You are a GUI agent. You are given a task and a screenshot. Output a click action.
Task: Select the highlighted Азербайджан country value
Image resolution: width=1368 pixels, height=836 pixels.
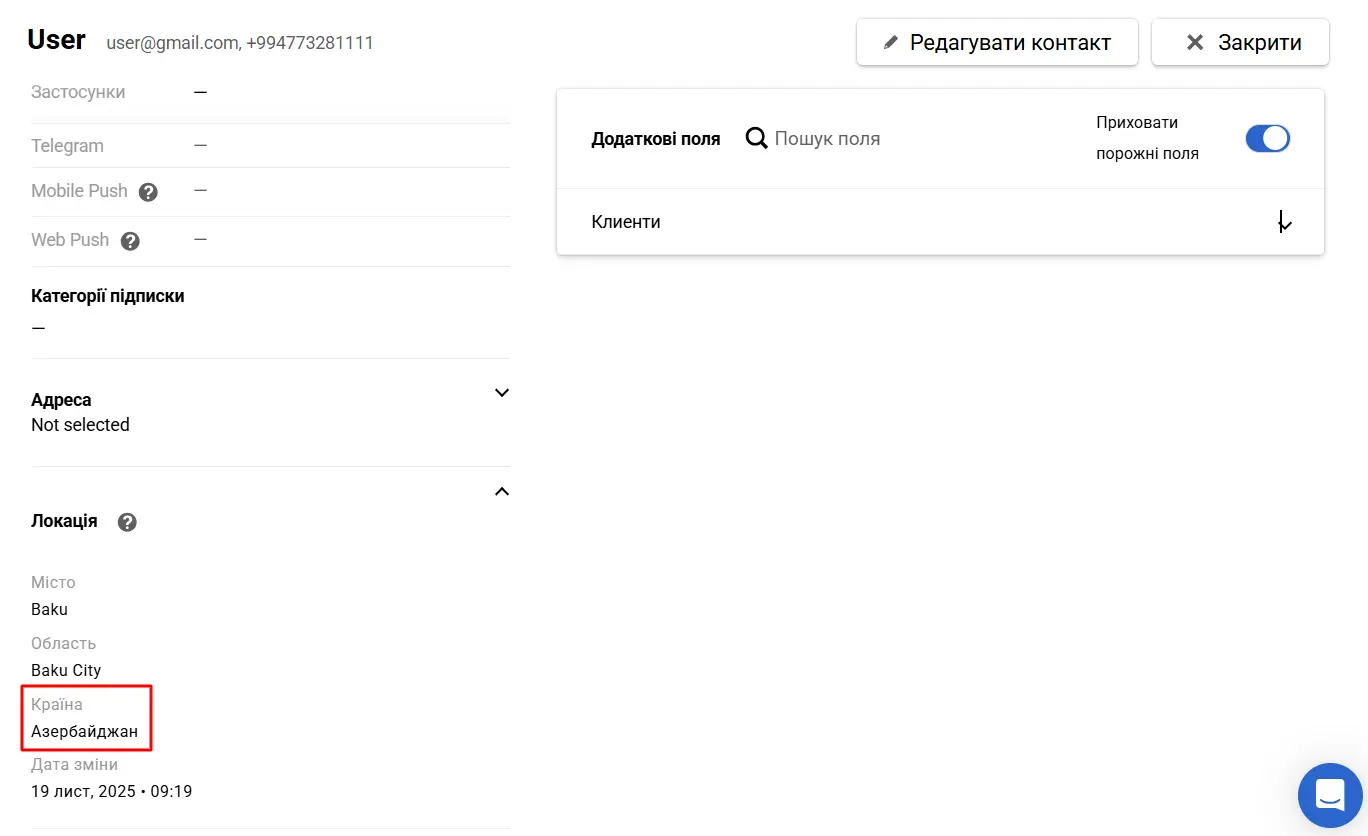pyautogui.click(x=87, y=731)
